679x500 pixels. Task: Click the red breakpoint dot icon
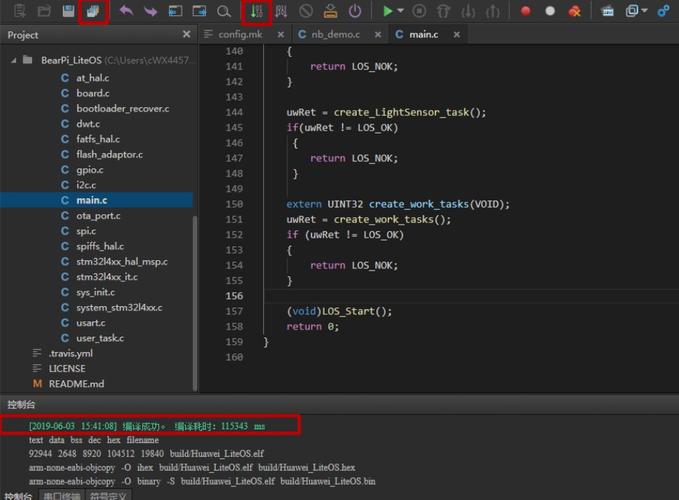click(x=526, y=11)
